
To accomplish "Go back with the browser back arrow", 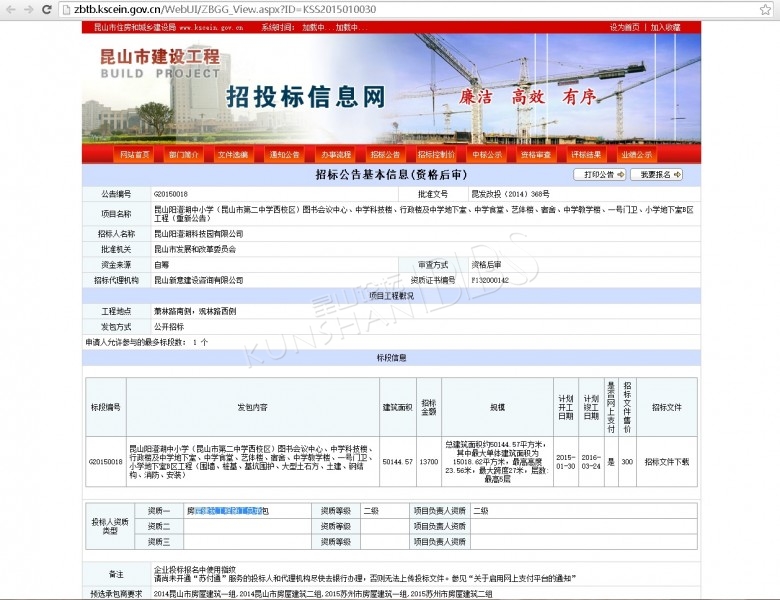I will click(x=11, y=9).
